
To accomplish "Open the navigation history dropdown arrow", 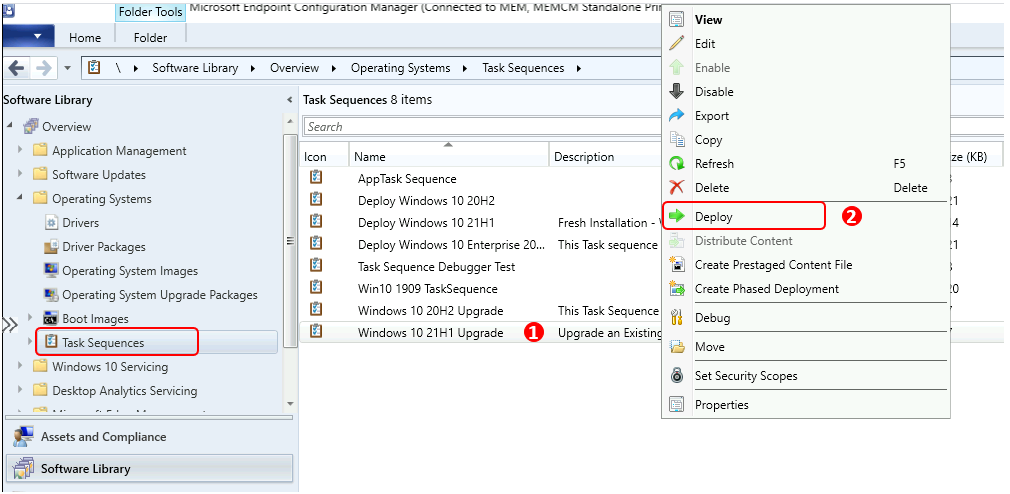I will click(68, 68).
